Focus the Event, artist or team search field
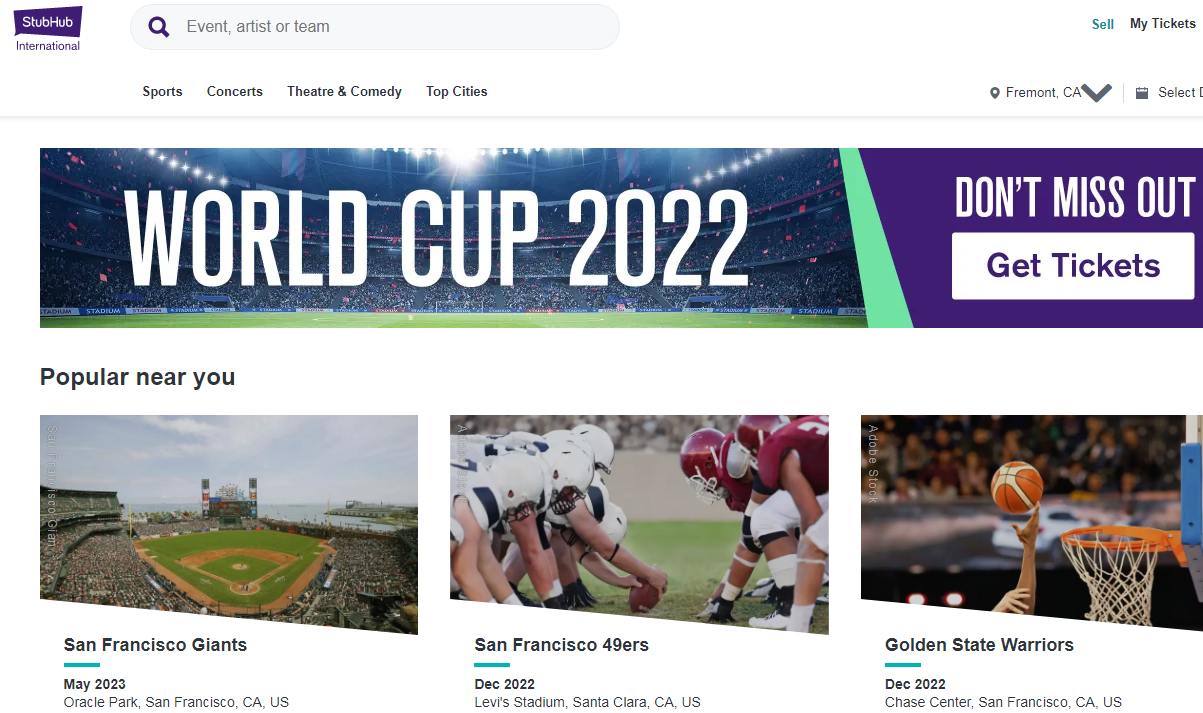 pyautogui.click(x=390, y=27)
